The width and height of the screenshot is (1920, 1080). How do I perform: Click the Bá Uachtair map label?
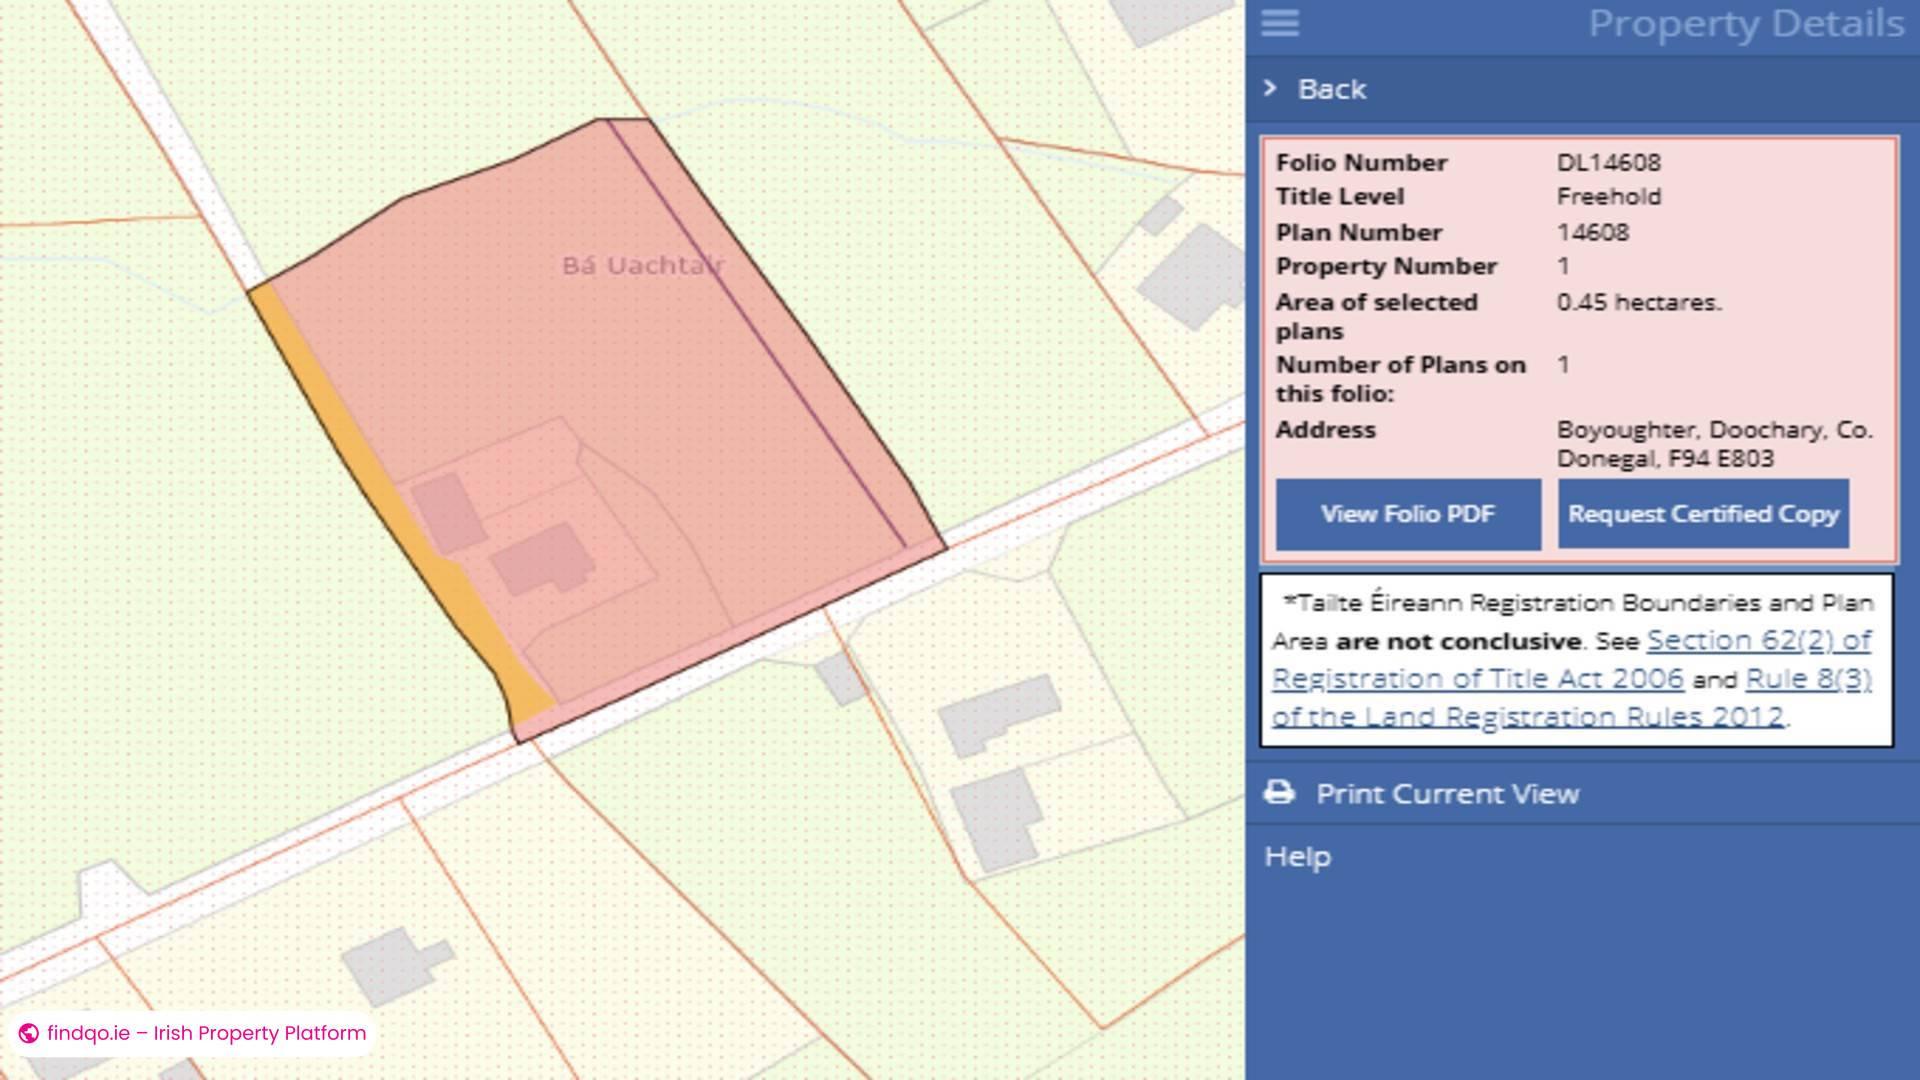(x=642, y=266)
